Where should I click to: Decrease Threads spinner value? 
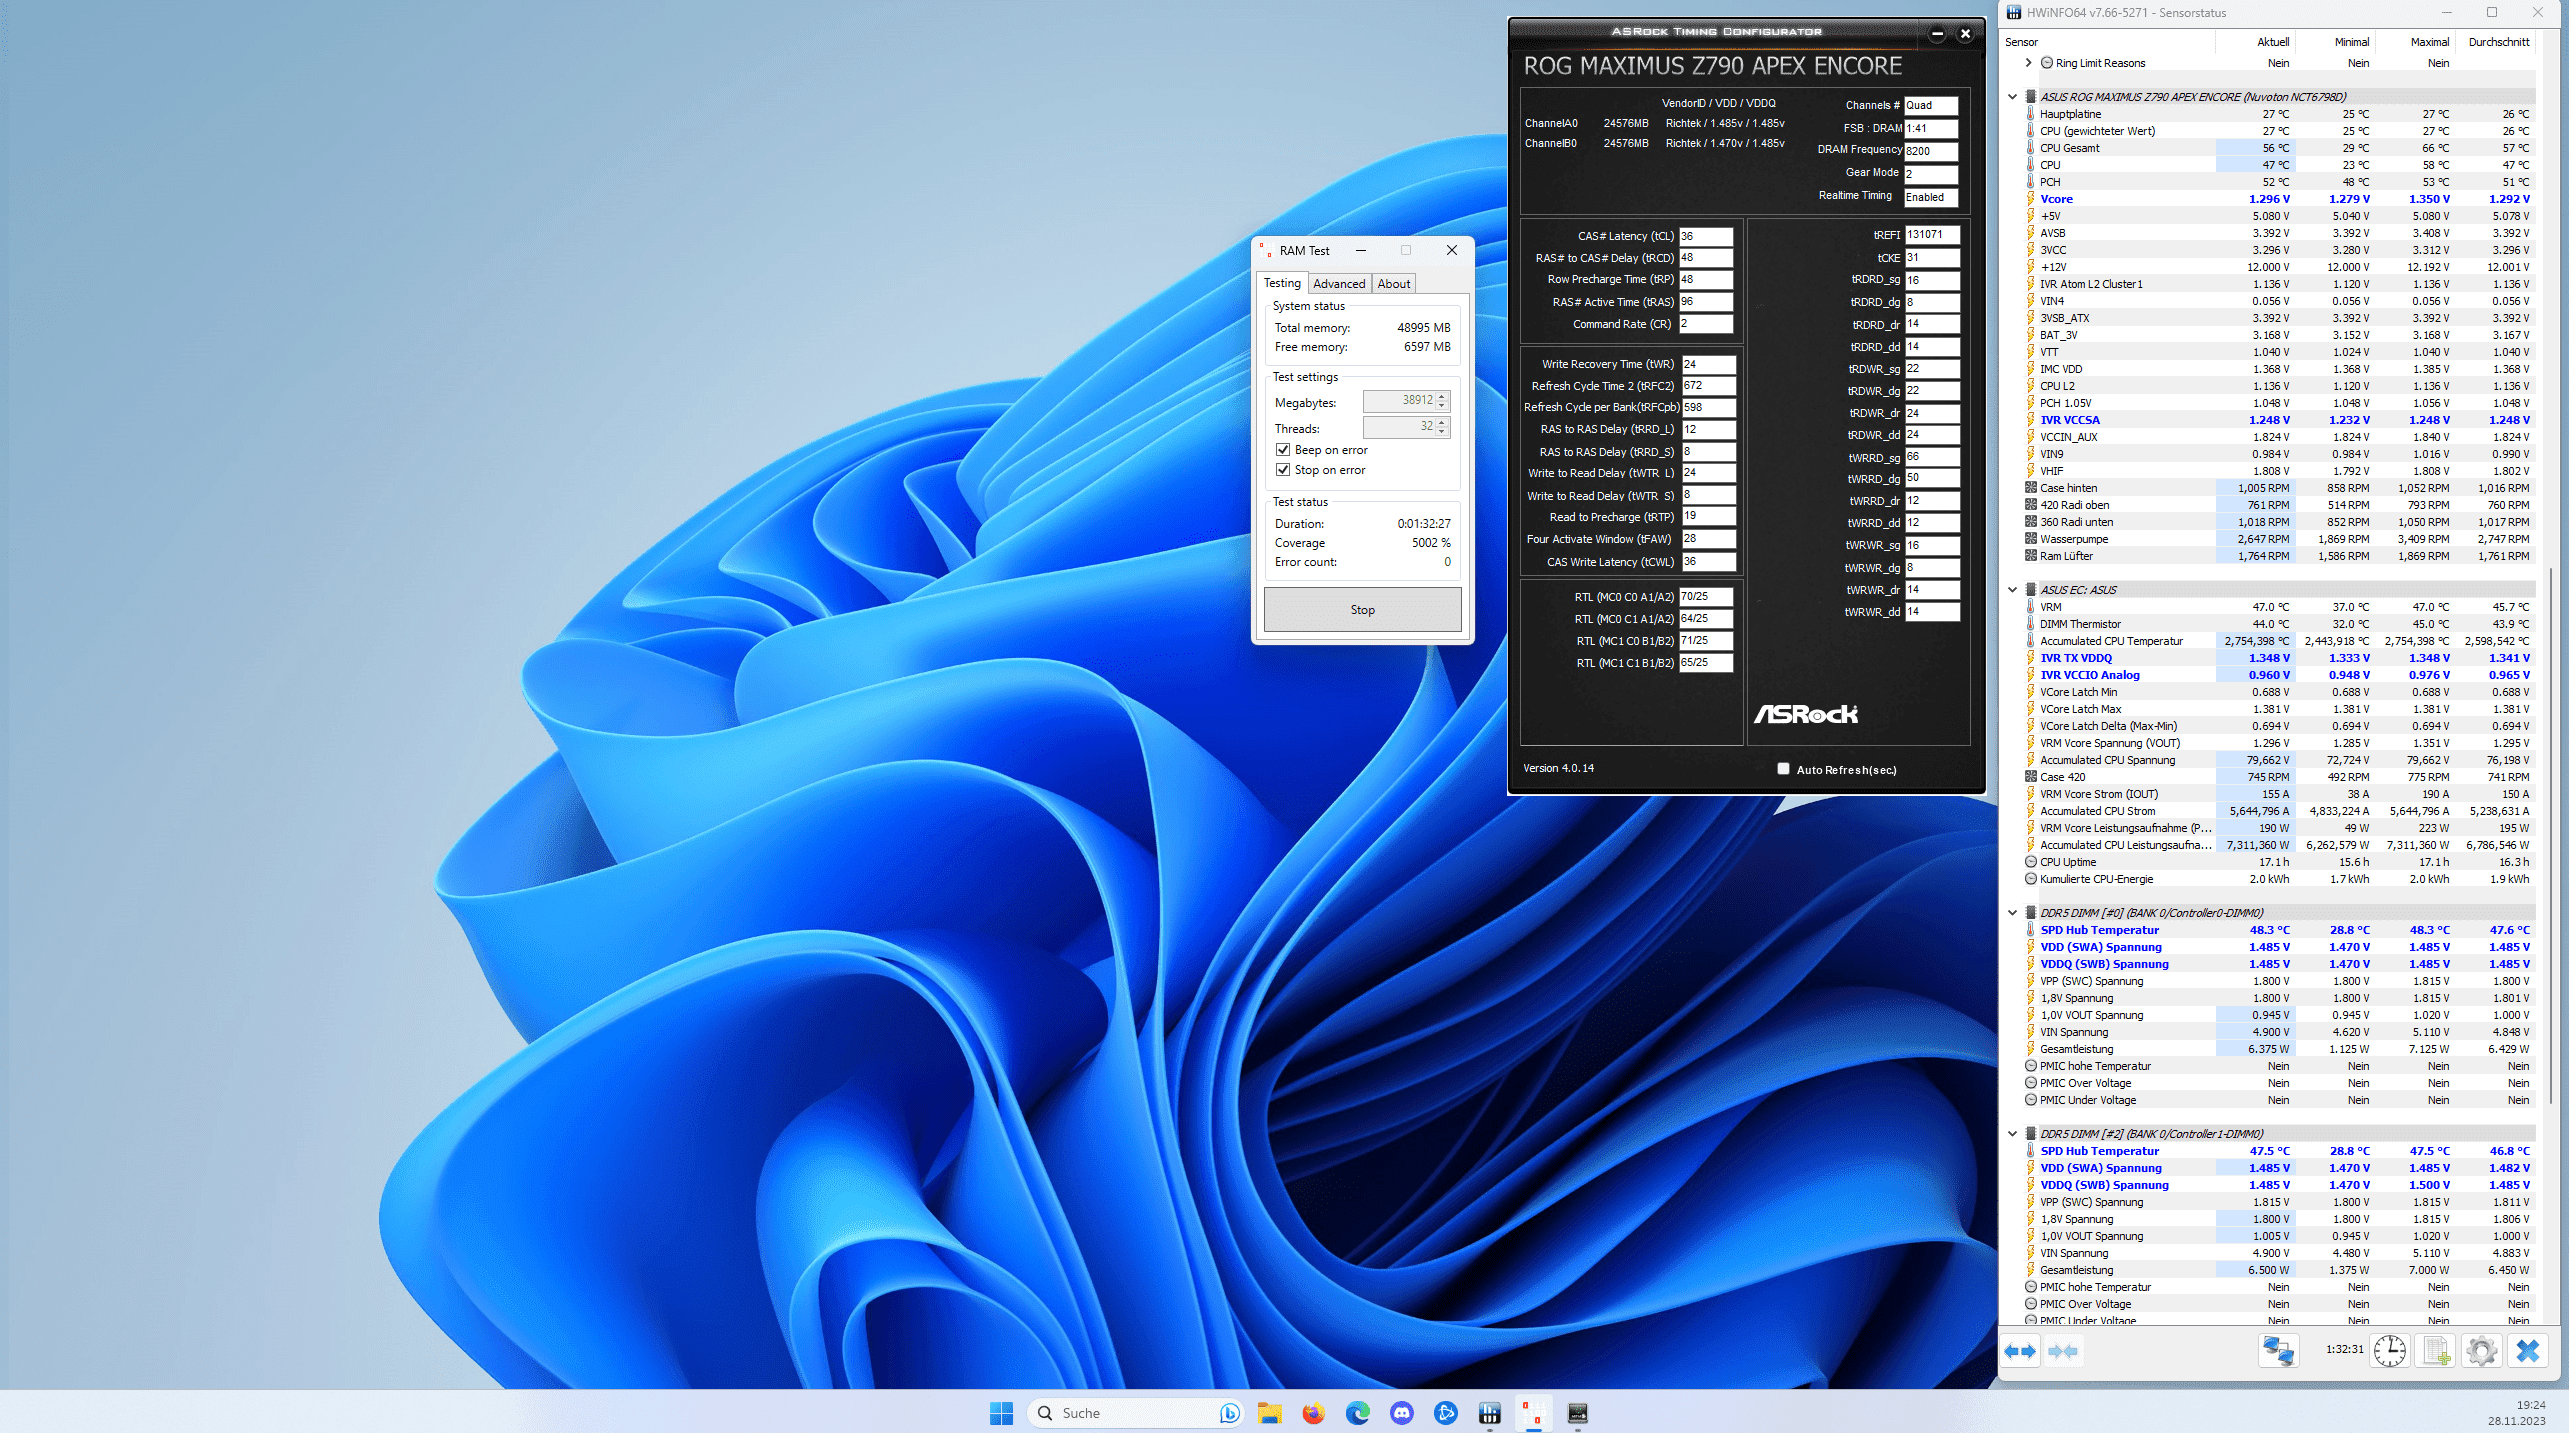1442,432
